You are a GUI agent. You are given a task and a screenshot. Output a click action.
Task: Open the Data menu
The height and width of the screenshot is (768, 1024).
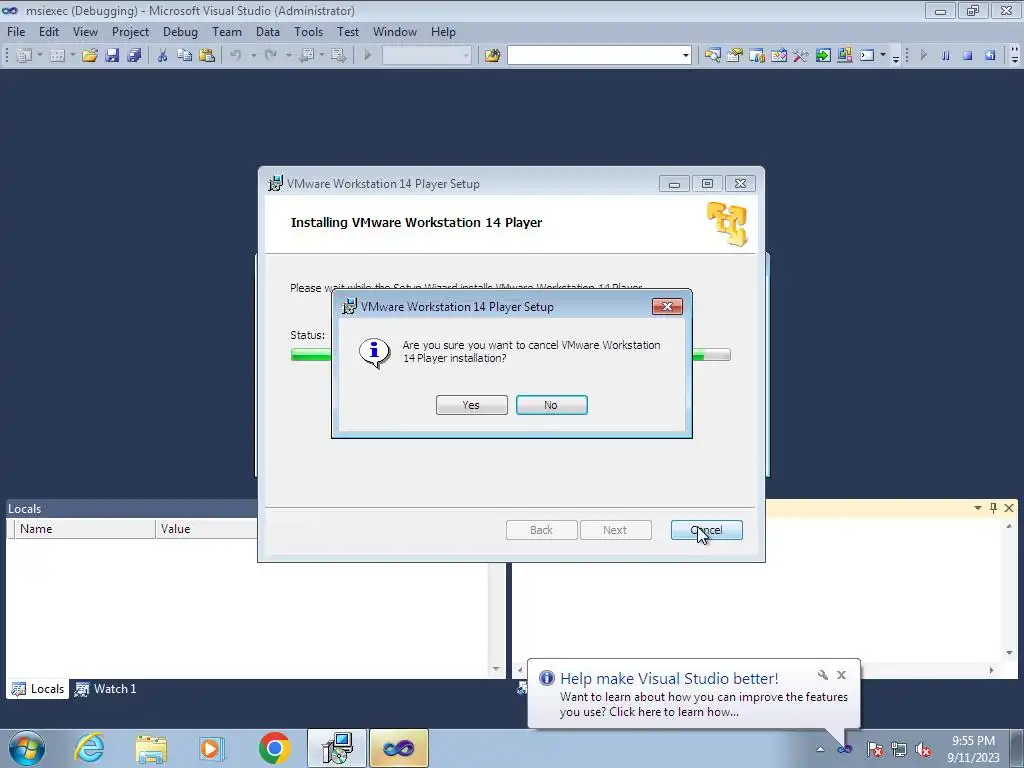268,31
